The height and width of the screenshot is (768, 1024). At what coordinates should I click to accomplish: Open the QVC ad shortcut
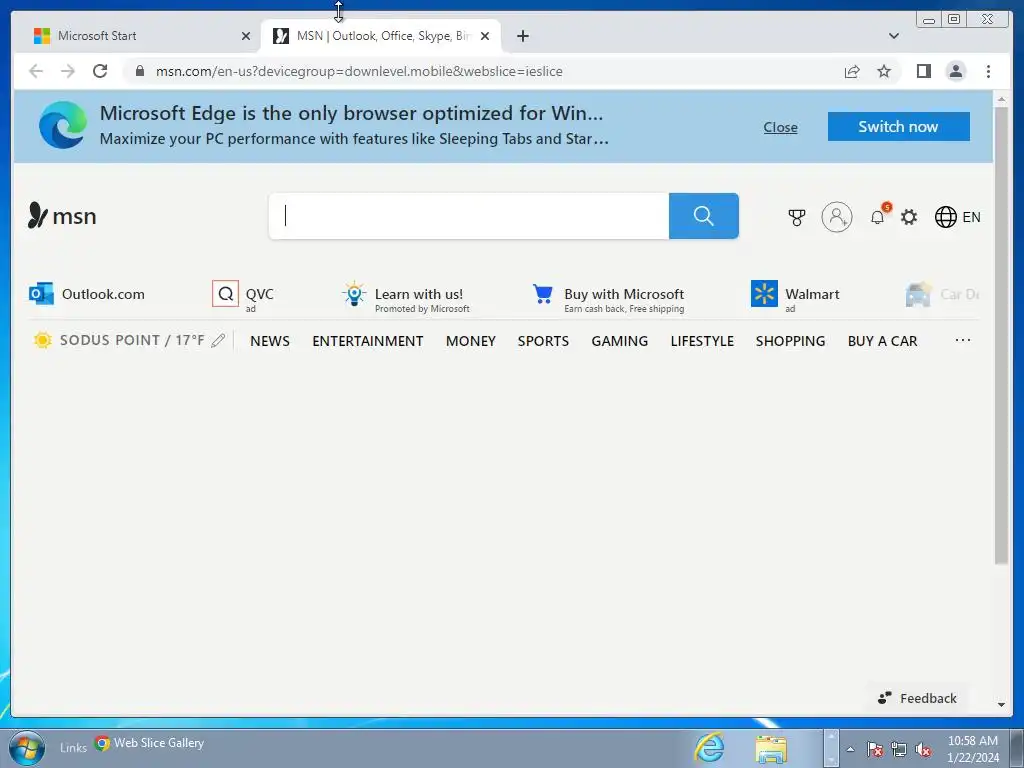pos(243,296)
